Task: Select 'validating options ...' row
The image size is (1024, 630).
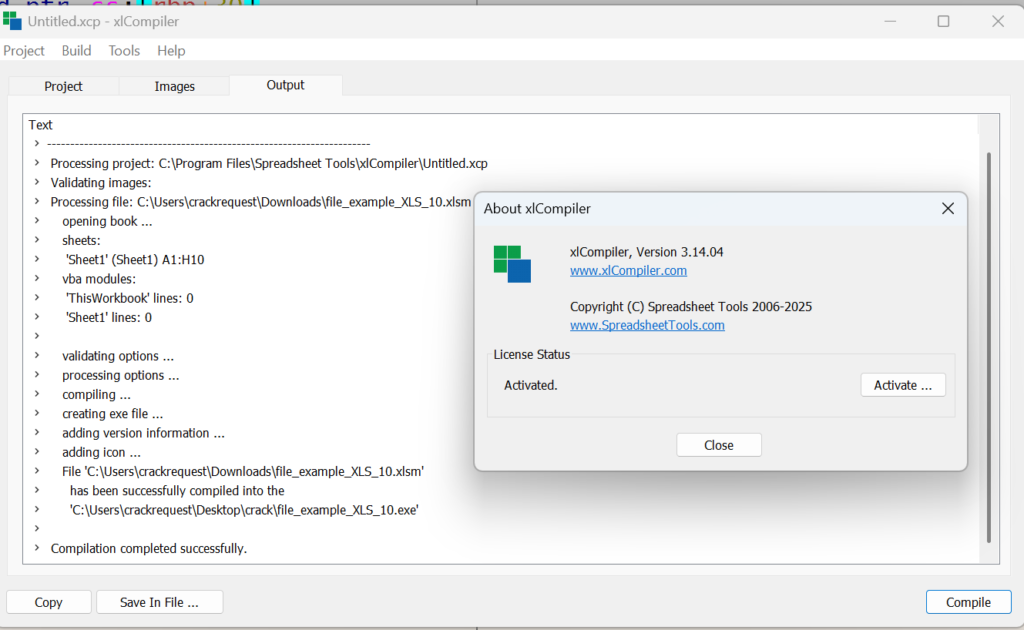Action: (118, 356)
